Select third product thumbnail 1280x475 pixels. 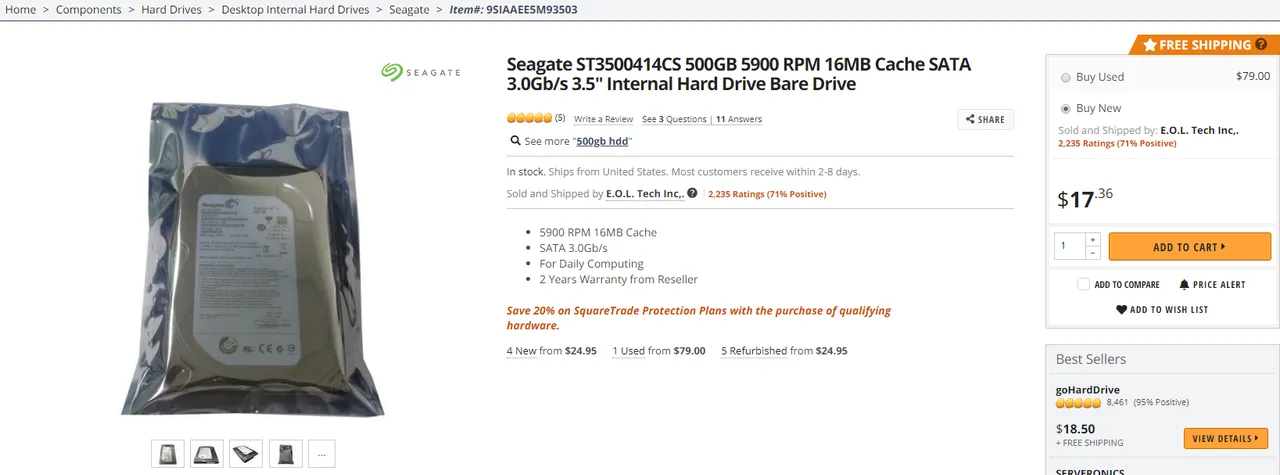246,454
